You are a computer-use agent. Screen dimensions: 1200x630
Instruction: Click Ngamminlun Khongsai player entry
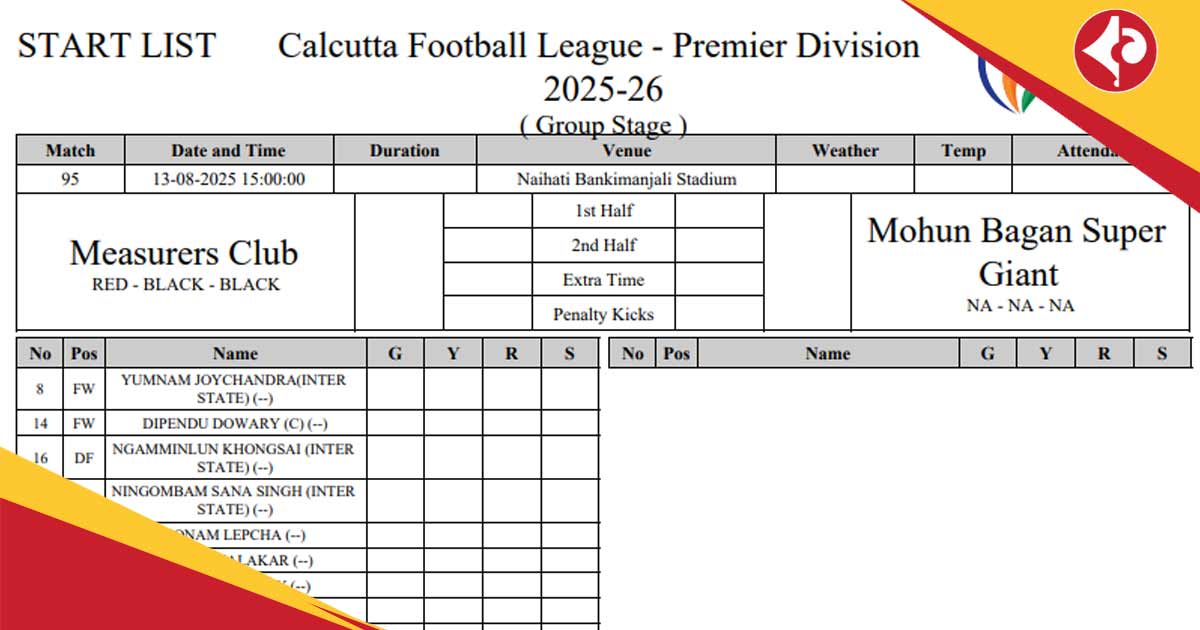pos(234,458)
